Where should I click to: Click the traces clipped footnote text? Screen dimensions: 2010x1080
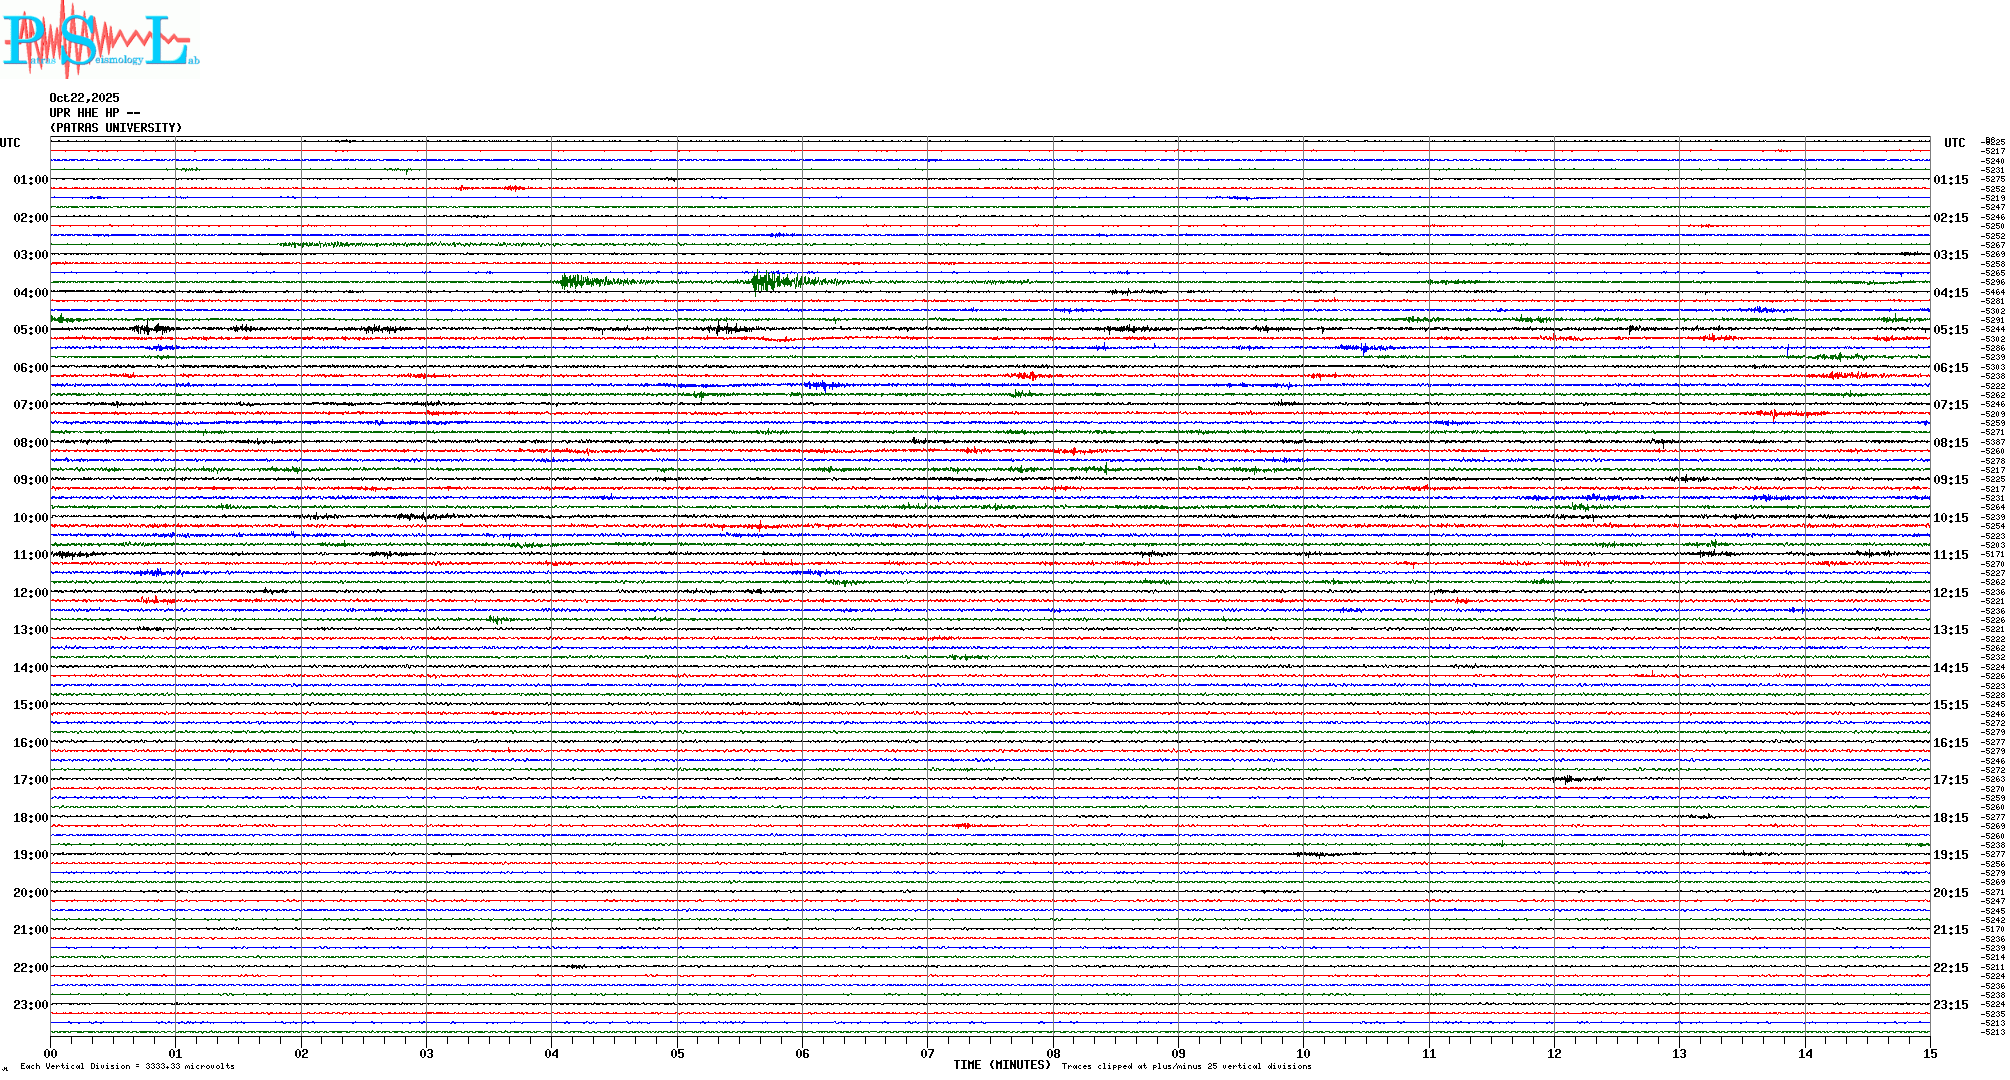tap(1186, 1067)
